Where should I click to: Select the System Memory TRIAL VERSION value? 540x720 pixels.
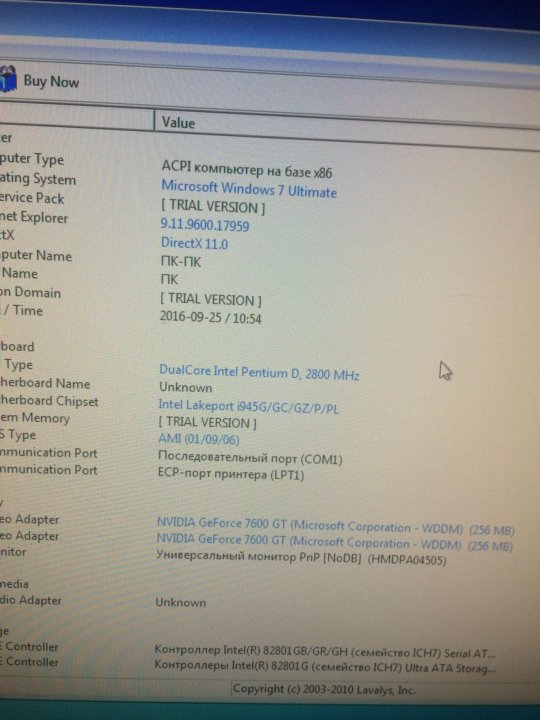point(207,422)
